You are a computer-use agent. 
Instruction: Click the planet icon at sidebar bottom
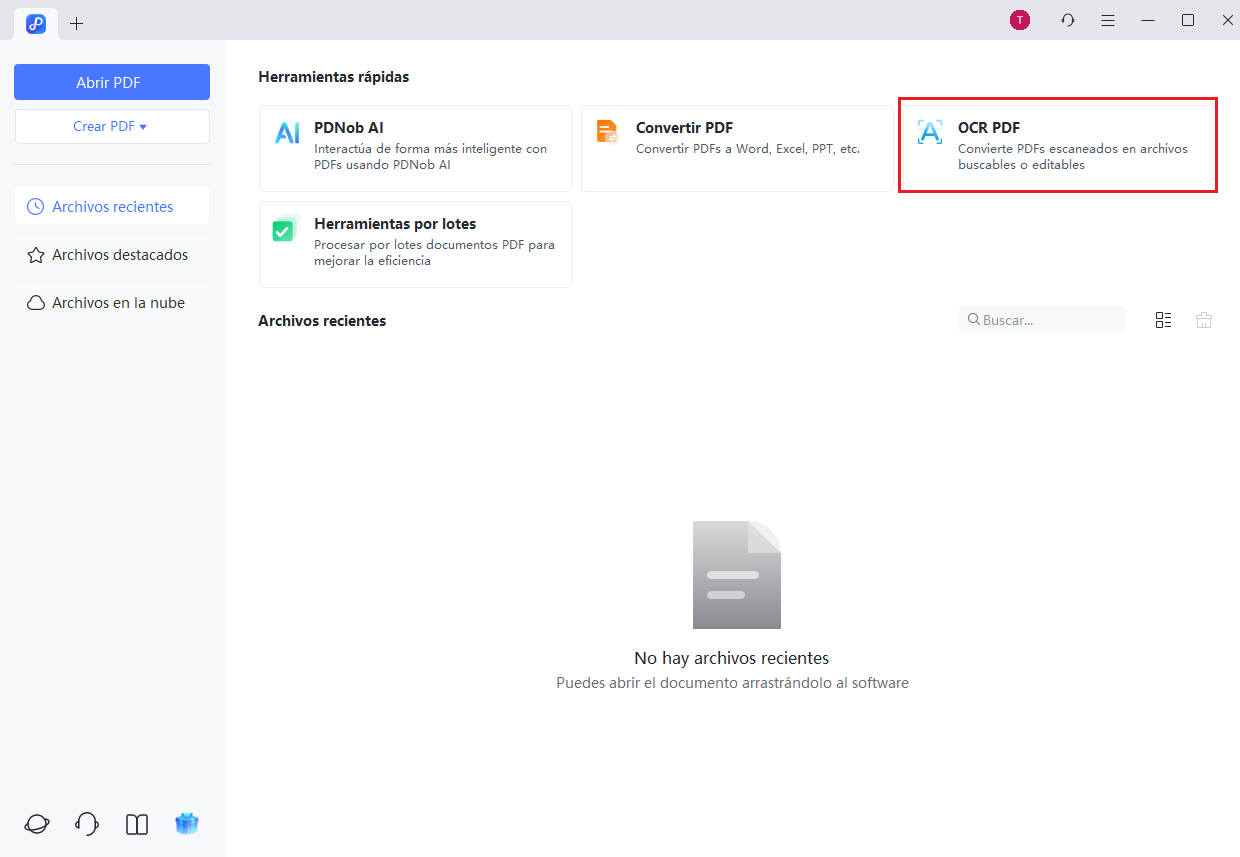(x=37, y=824)
